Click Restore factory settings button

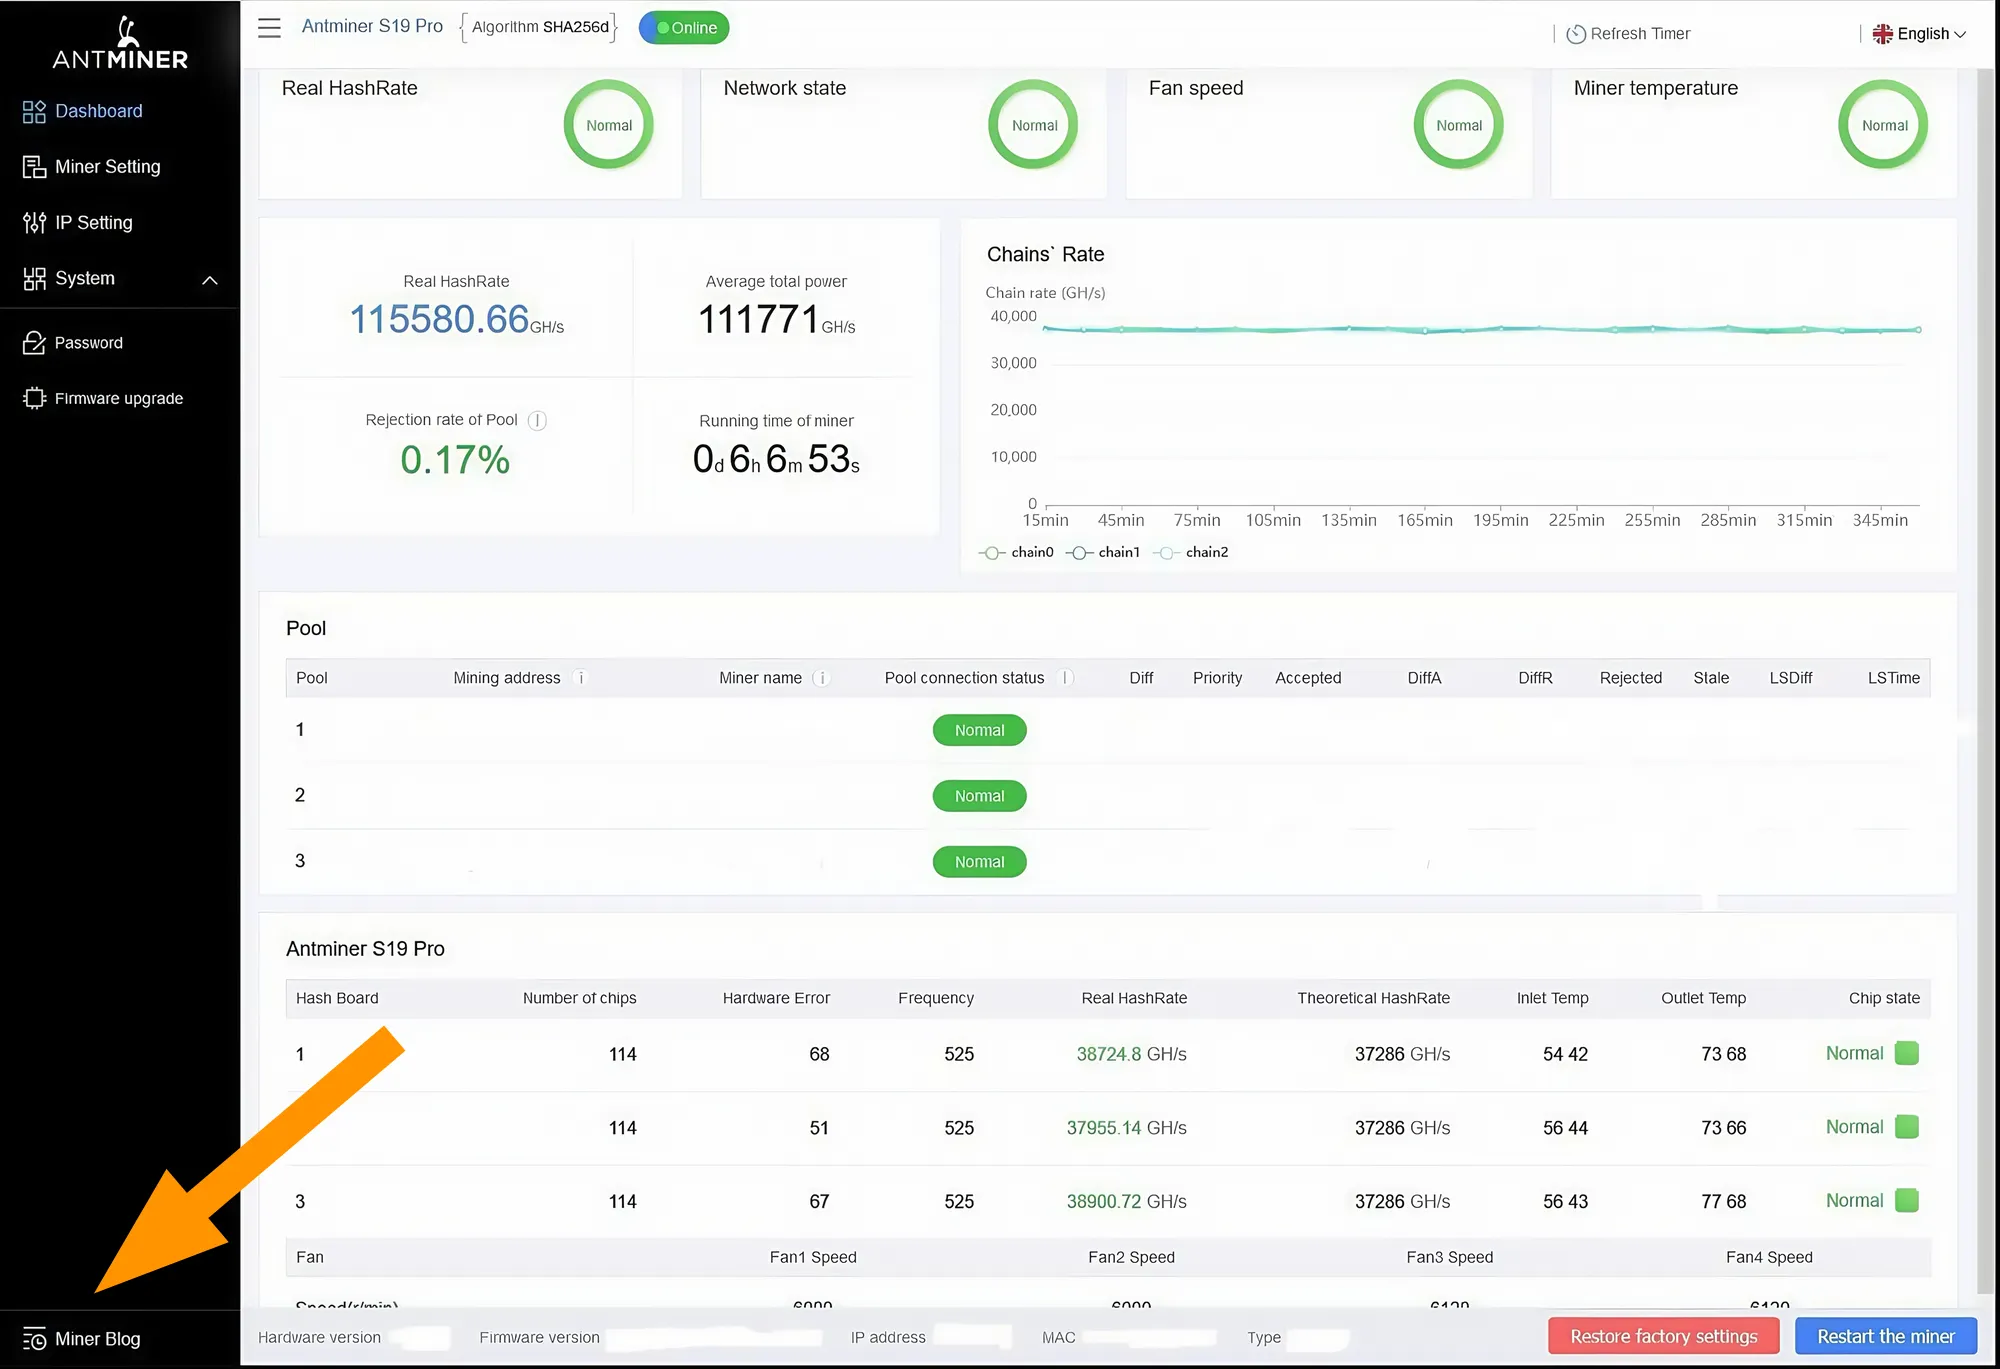coord(1663,1337)
